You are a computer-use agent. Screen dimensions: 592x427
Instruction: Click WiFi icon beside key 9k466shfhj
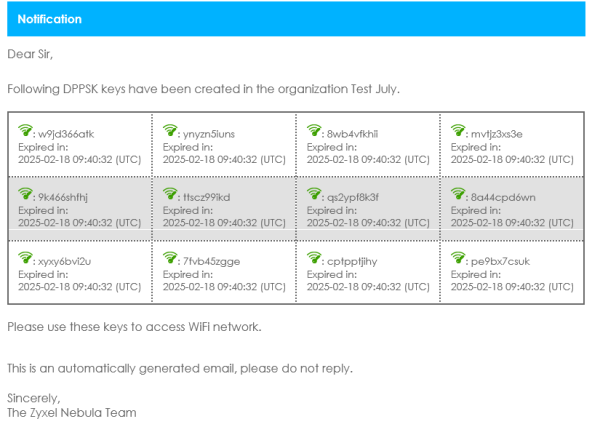coord(25,194)
